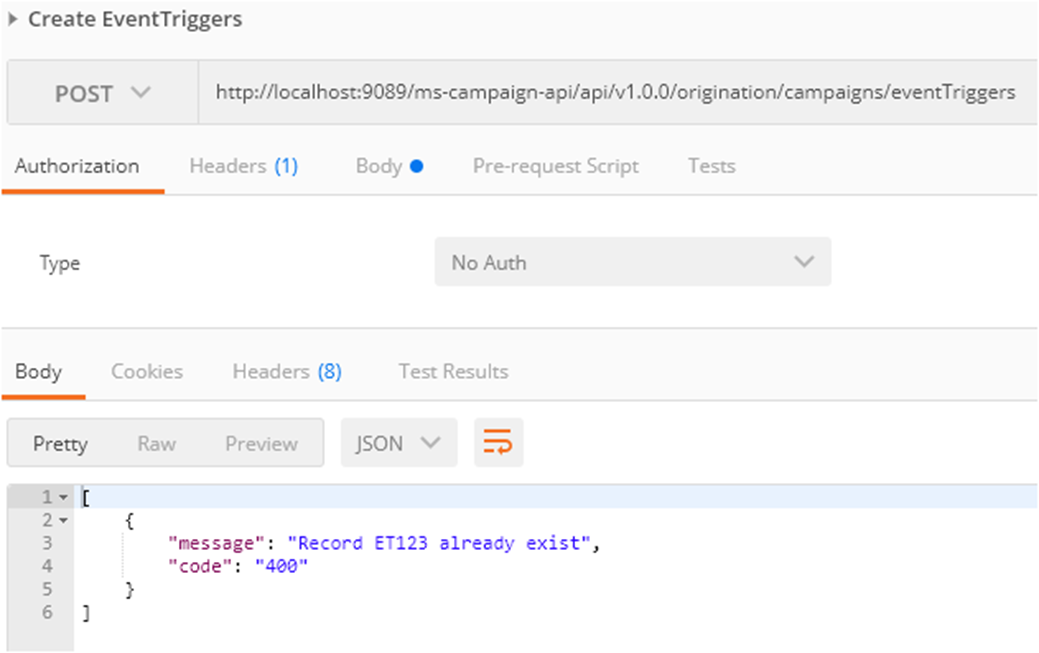Switch to Preview response view
The width and height of the screenshot is (1039, 653).
[261, 443]
